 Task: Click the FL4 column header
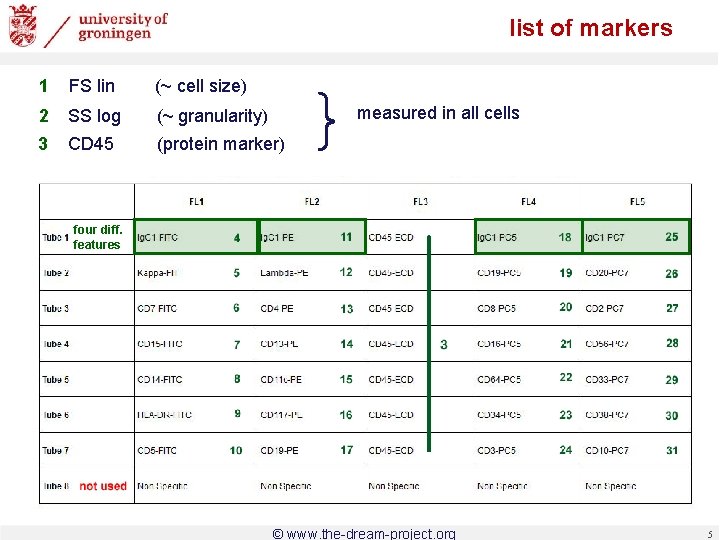click(529, 202)
